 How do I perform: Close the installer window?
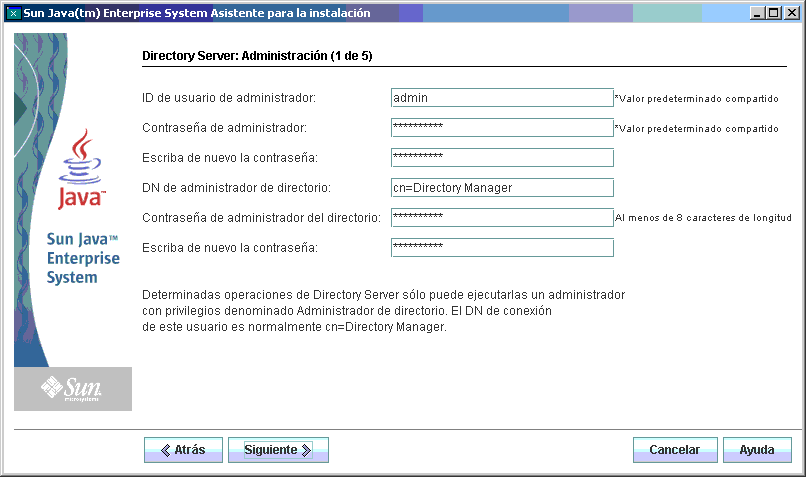792,13
